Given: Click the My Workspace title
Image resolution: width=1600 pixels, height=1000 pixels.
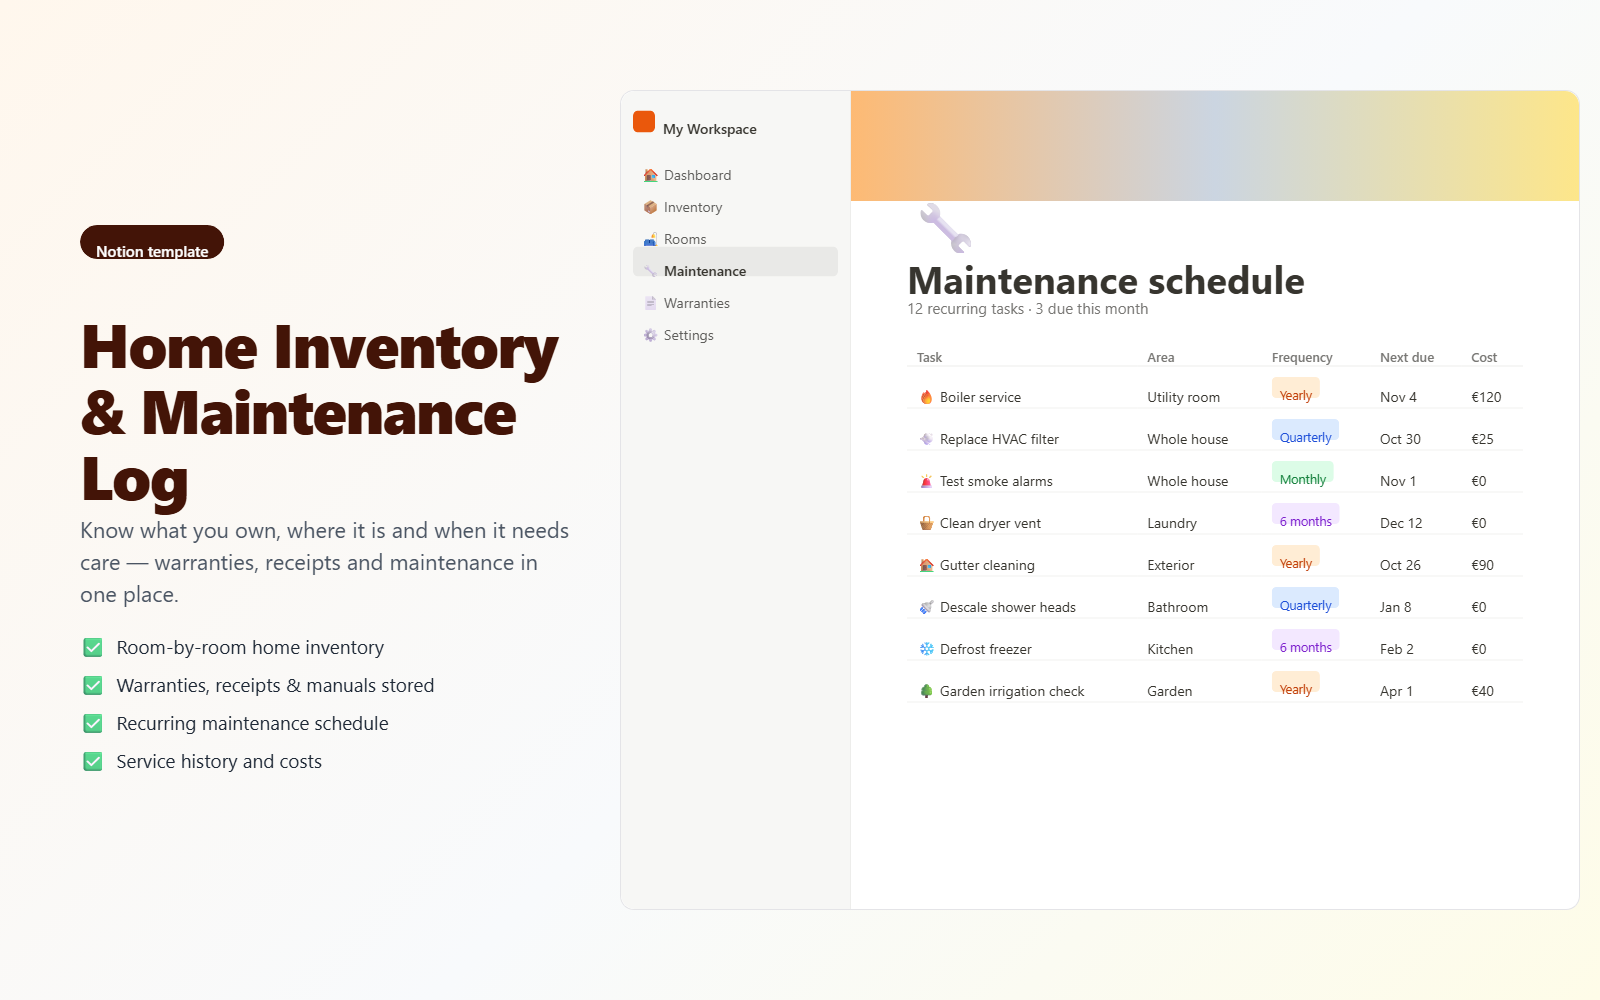Looking at the screenshot, I should pyautogui.click(x=710, y=129).
